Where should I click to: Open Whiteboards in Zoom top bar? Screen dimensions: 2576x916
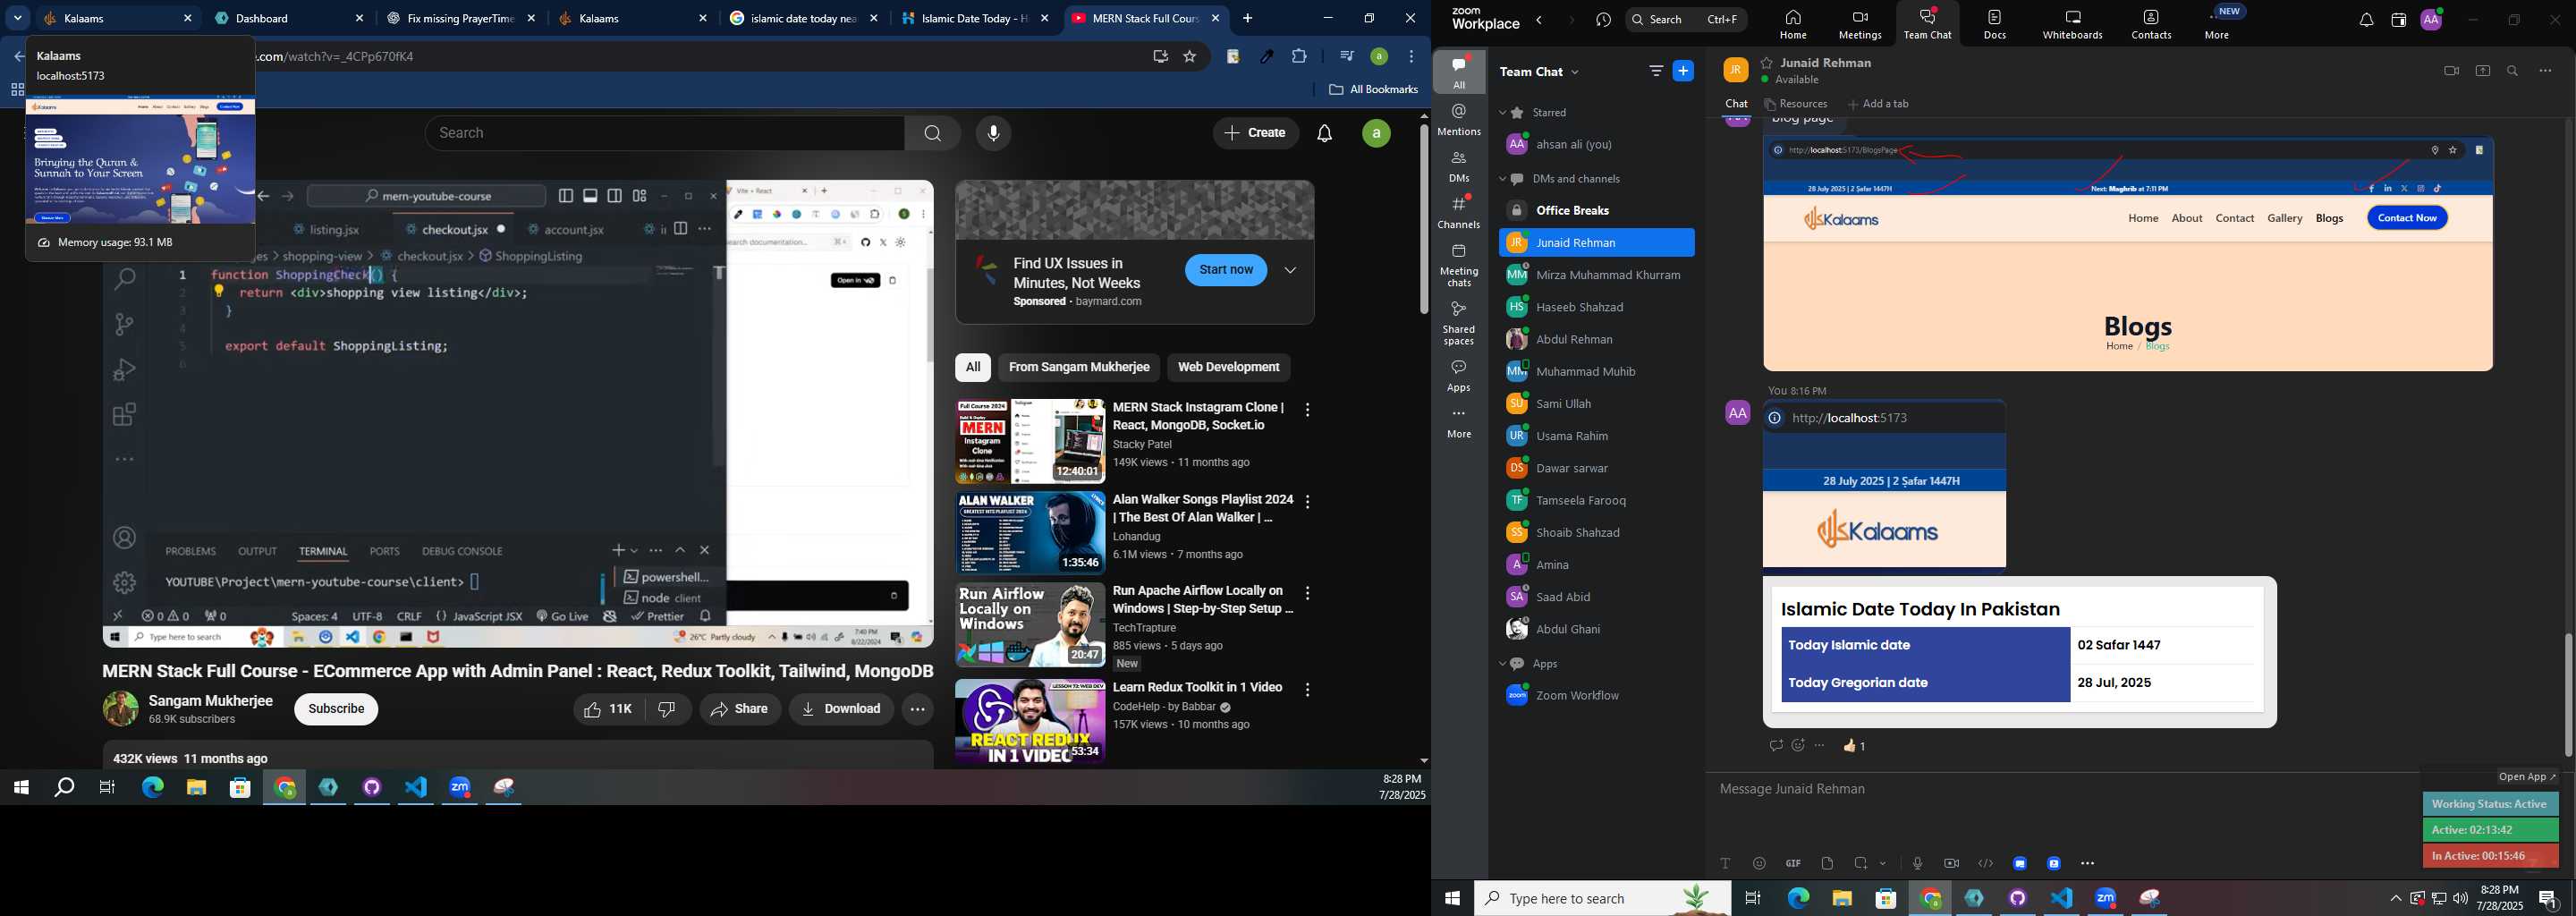pos(2072,24)
